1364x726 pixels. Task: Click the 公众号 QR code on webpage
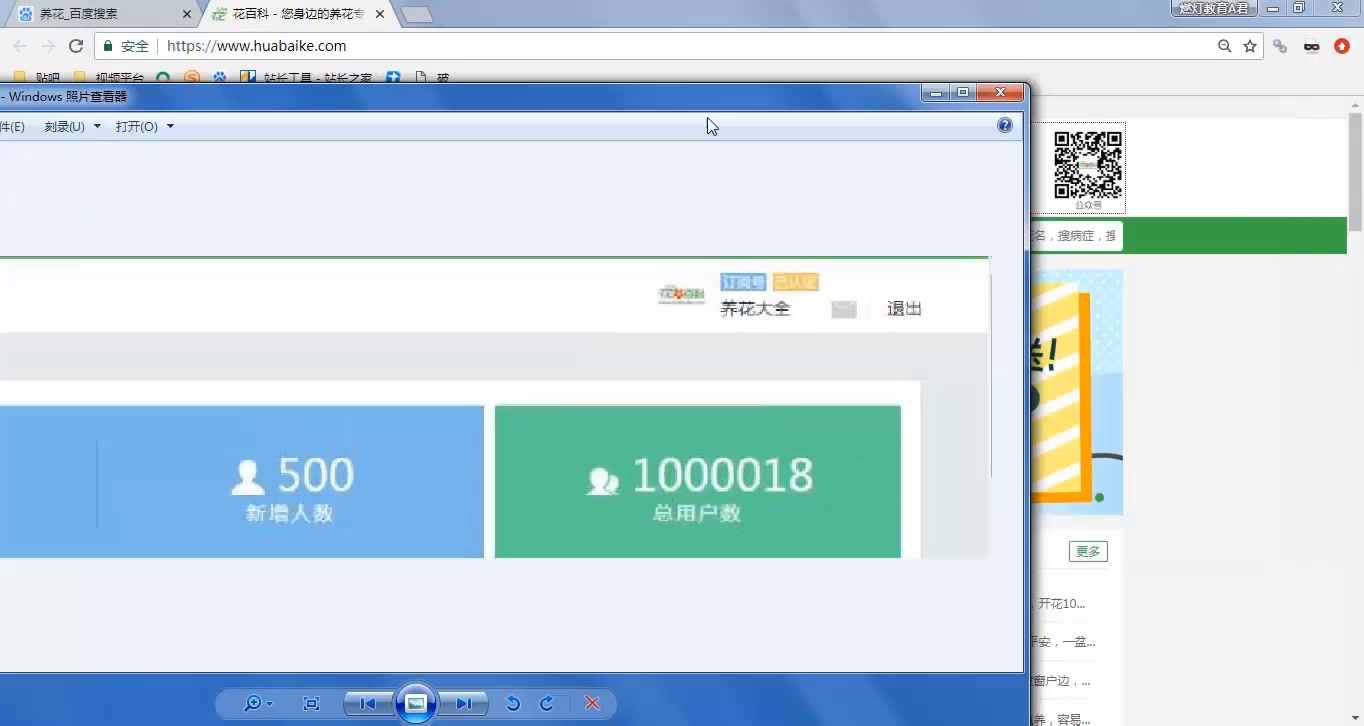1088,167
